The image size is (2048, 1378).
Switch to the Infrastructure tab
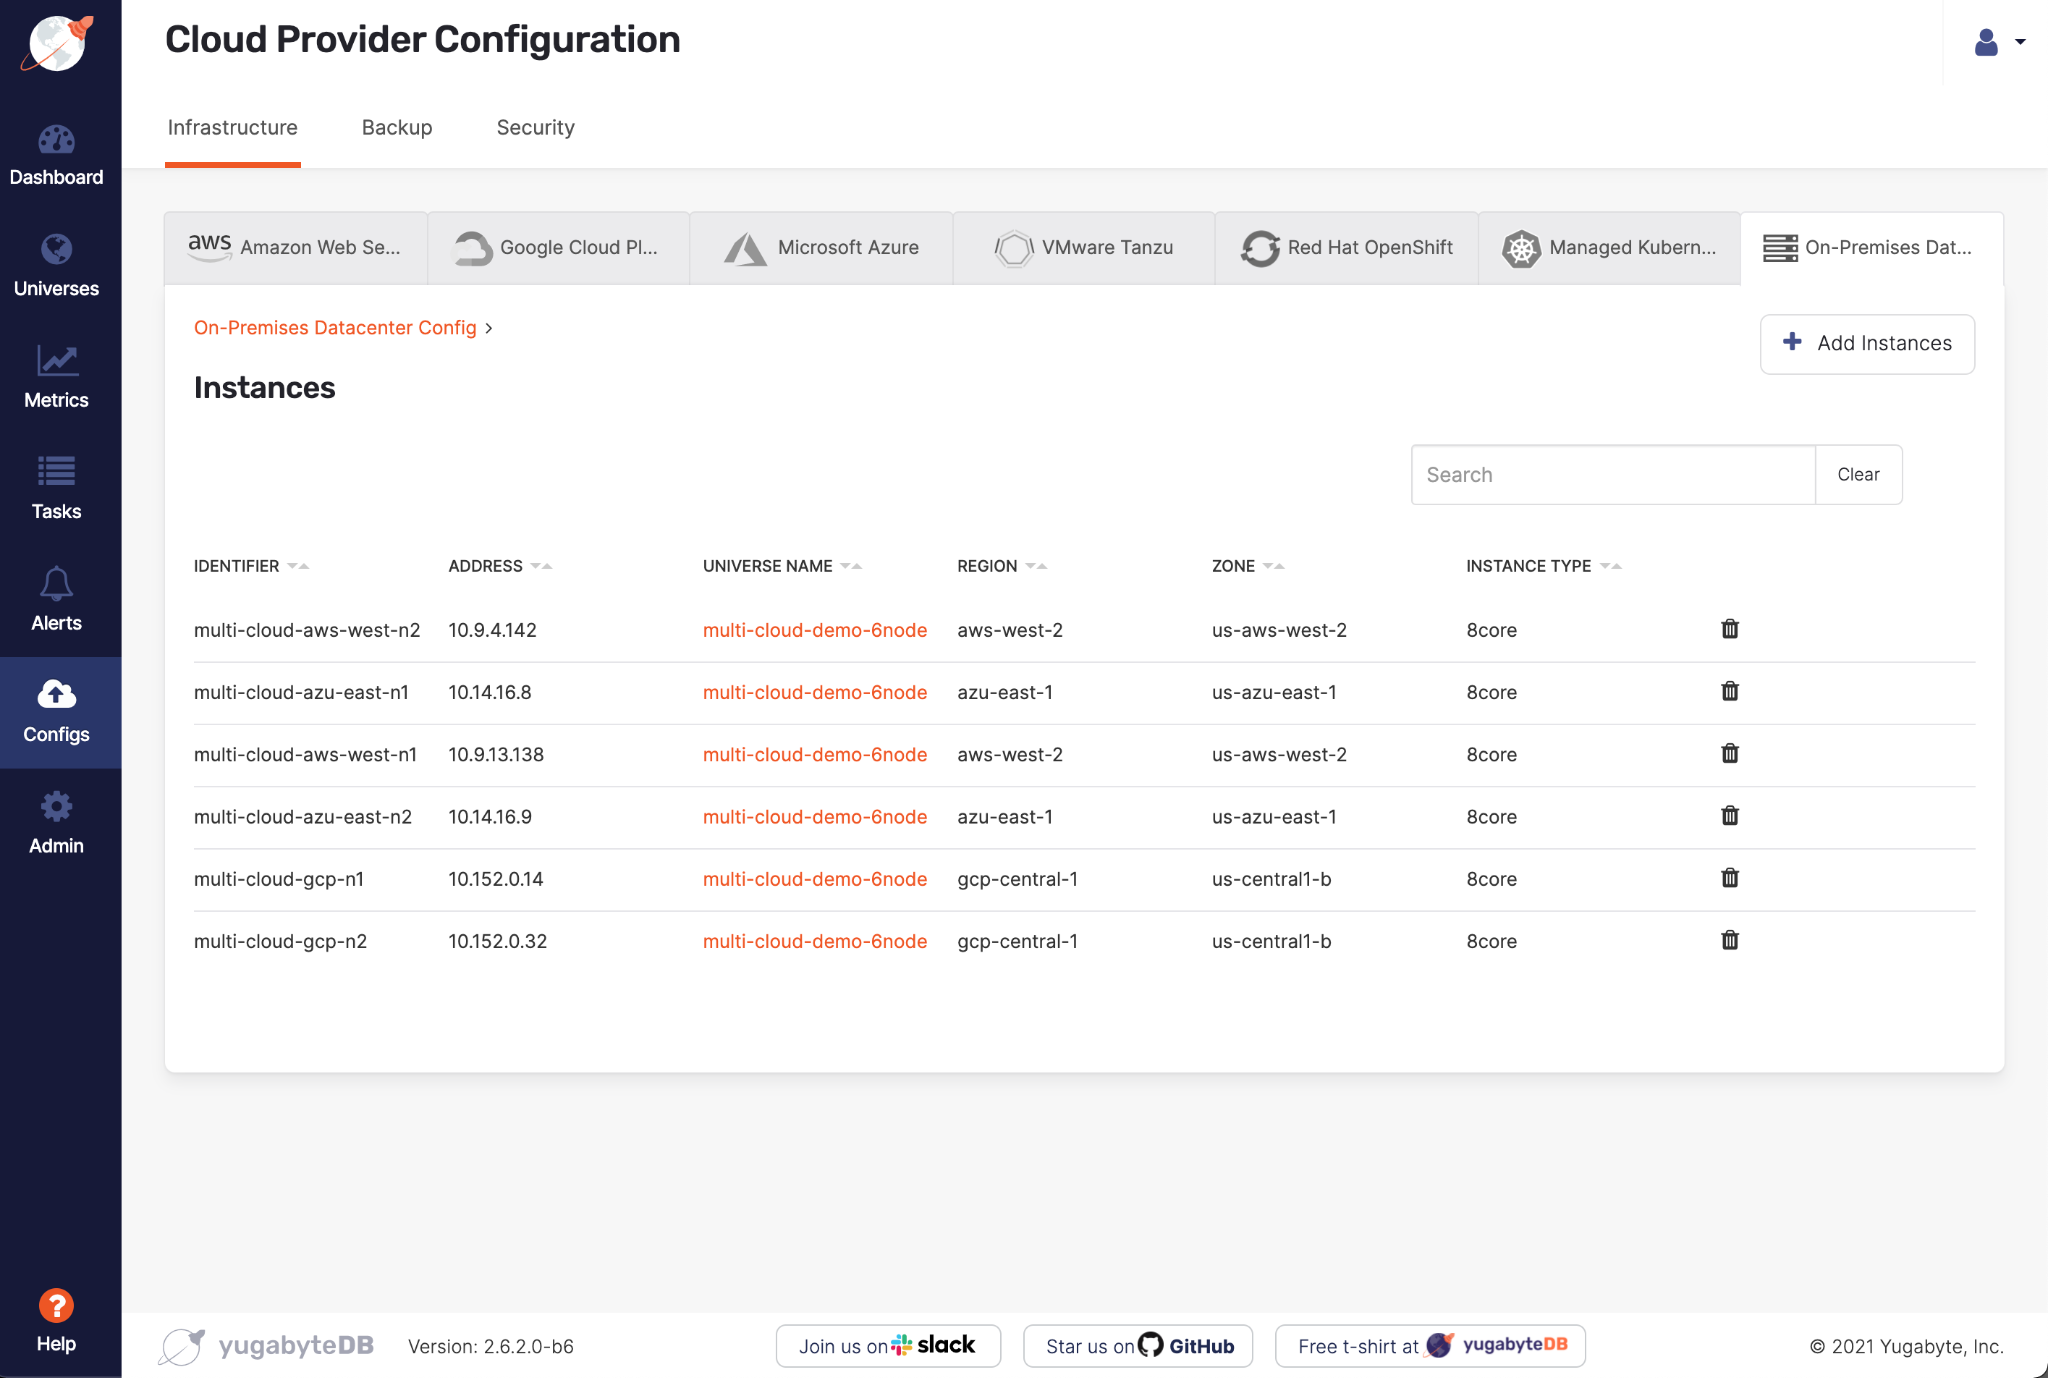pos(233,128)
